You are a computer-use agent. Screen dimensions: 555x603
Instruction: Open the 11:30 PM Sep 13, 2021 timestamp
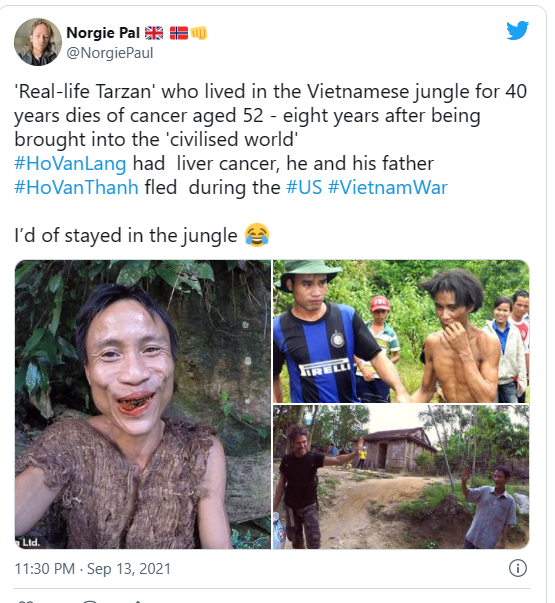click(x=92, y=568)
